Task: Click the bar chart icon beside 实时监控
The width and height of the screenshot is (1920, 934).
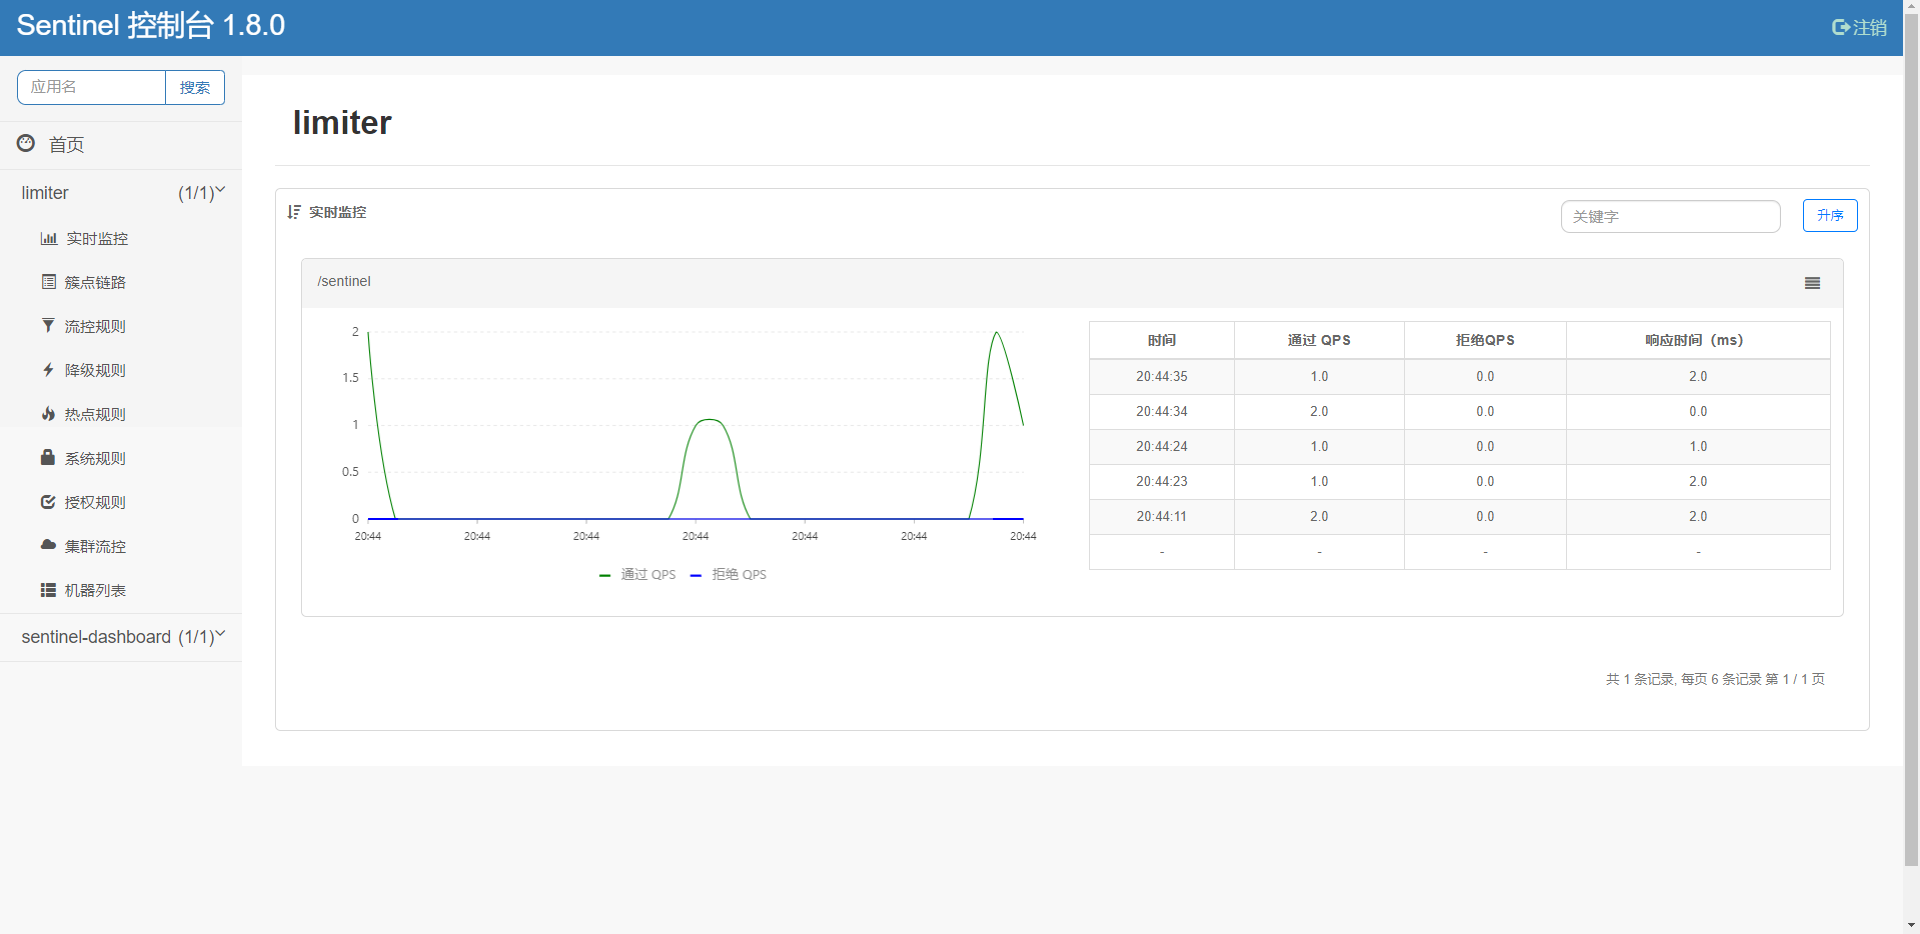Action: 48,239
